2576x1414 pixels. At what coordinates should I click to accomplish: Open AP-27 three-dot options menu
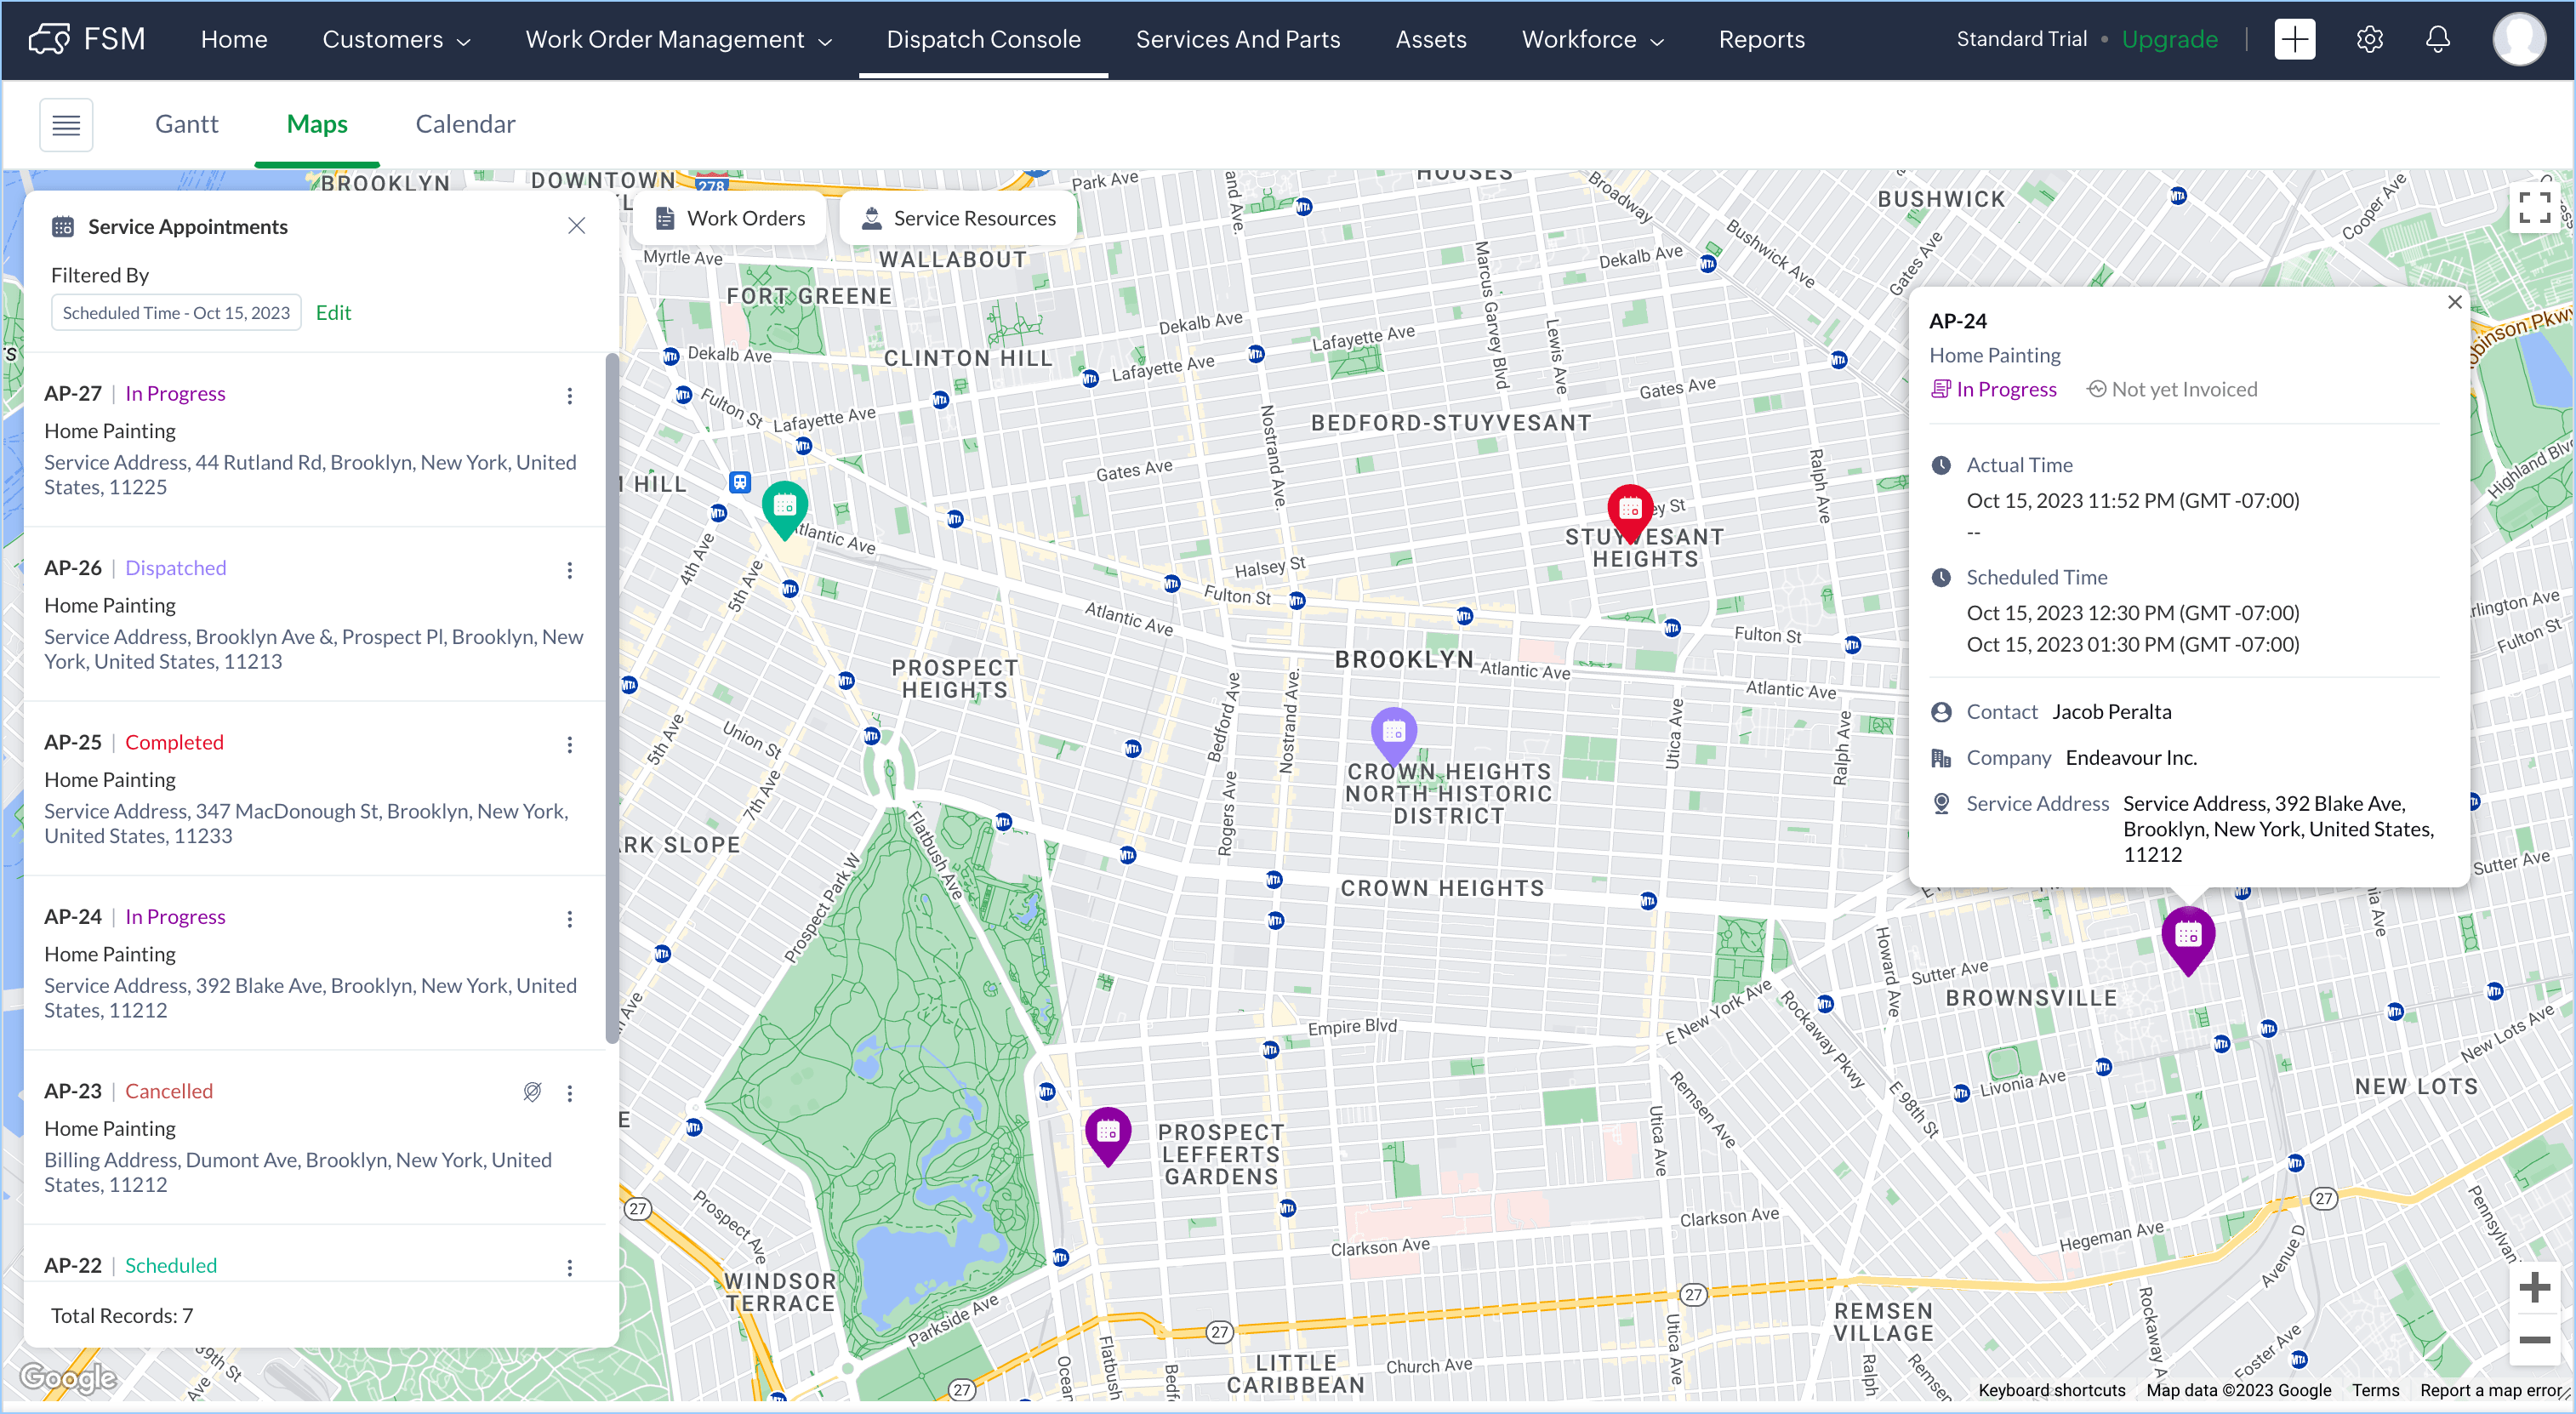[x=570, y=396]
